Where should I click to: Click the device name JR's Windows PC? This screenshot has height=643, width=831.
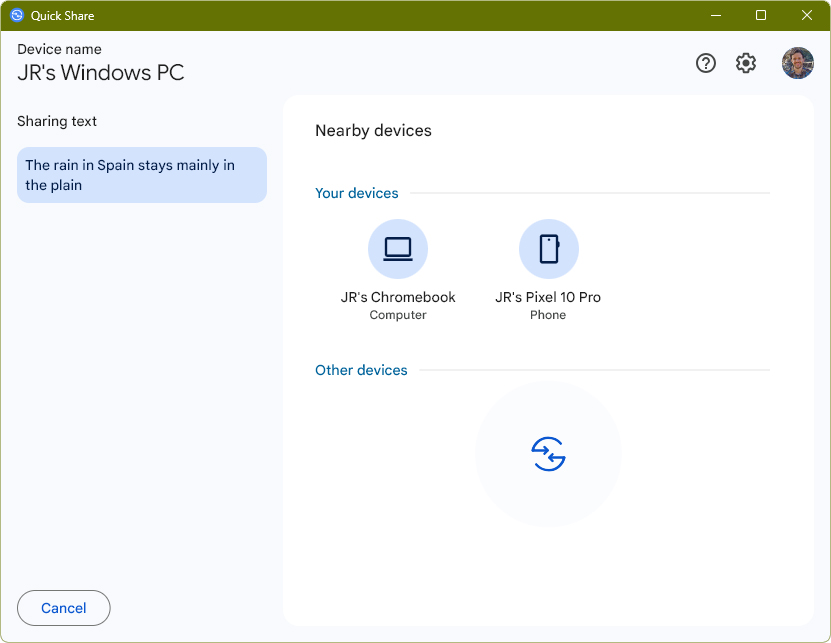100,72
